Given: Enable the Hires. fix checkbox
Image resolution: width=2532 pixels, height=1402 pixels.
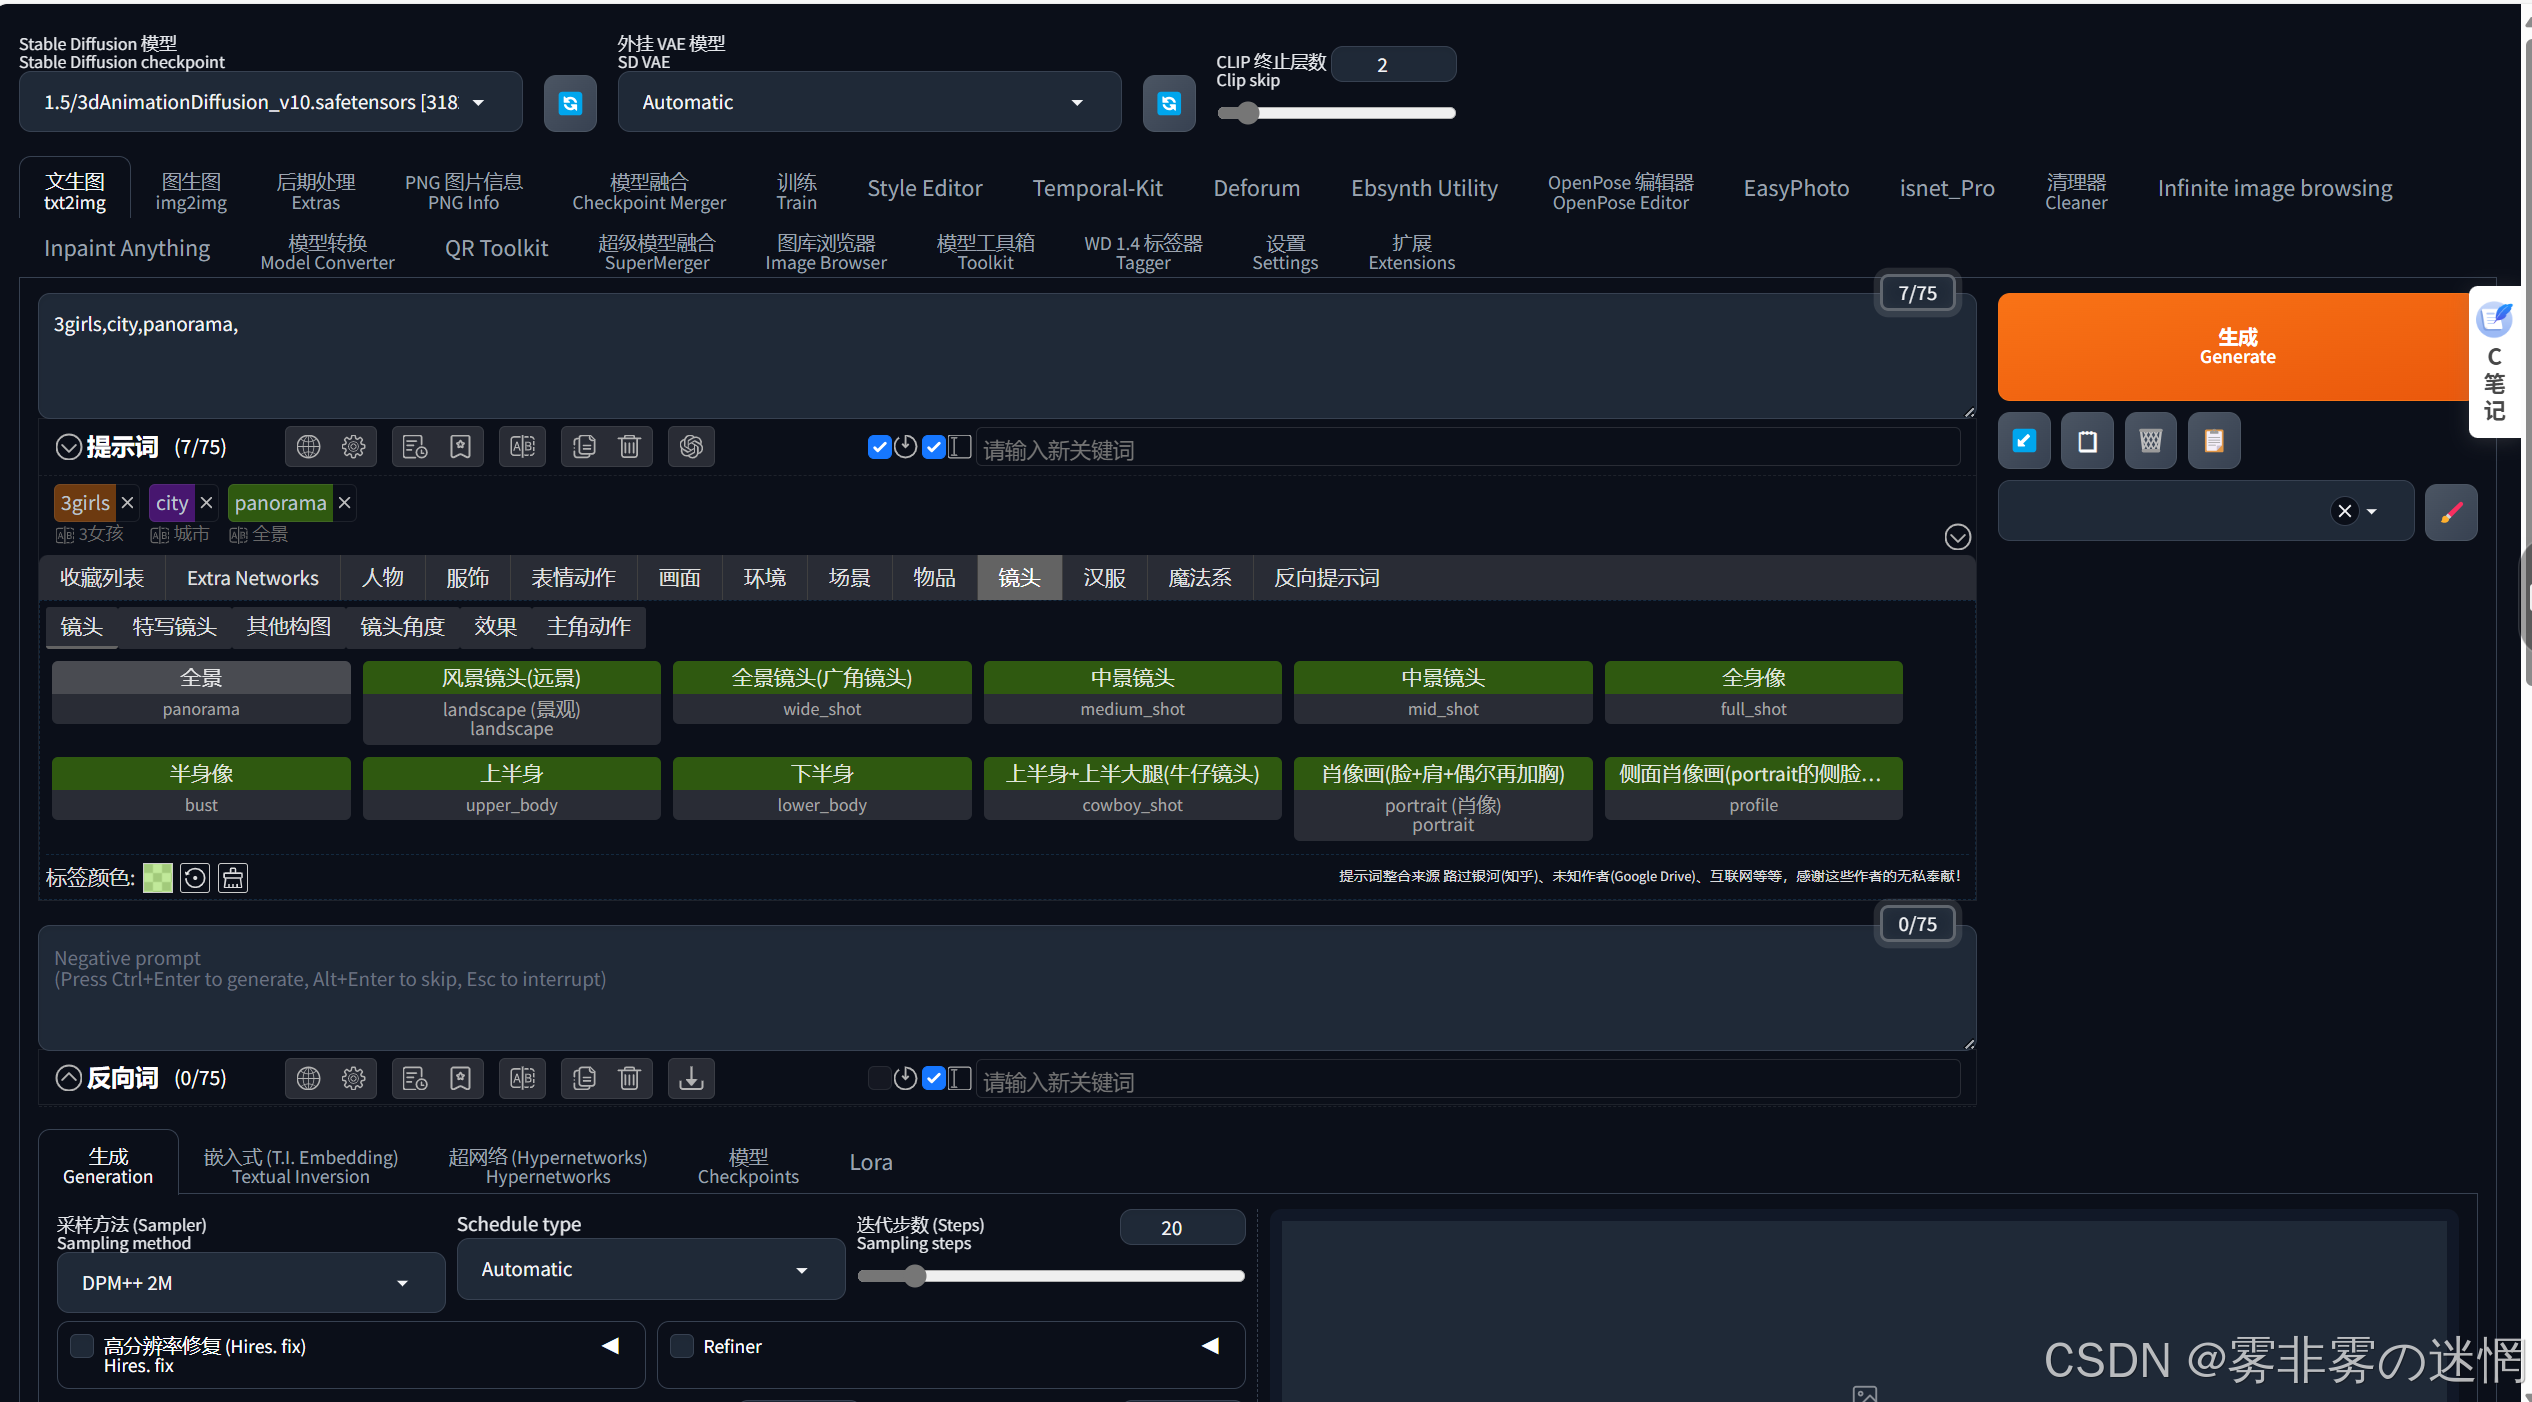Looking at the screenshot, I should pos(82,1346).
